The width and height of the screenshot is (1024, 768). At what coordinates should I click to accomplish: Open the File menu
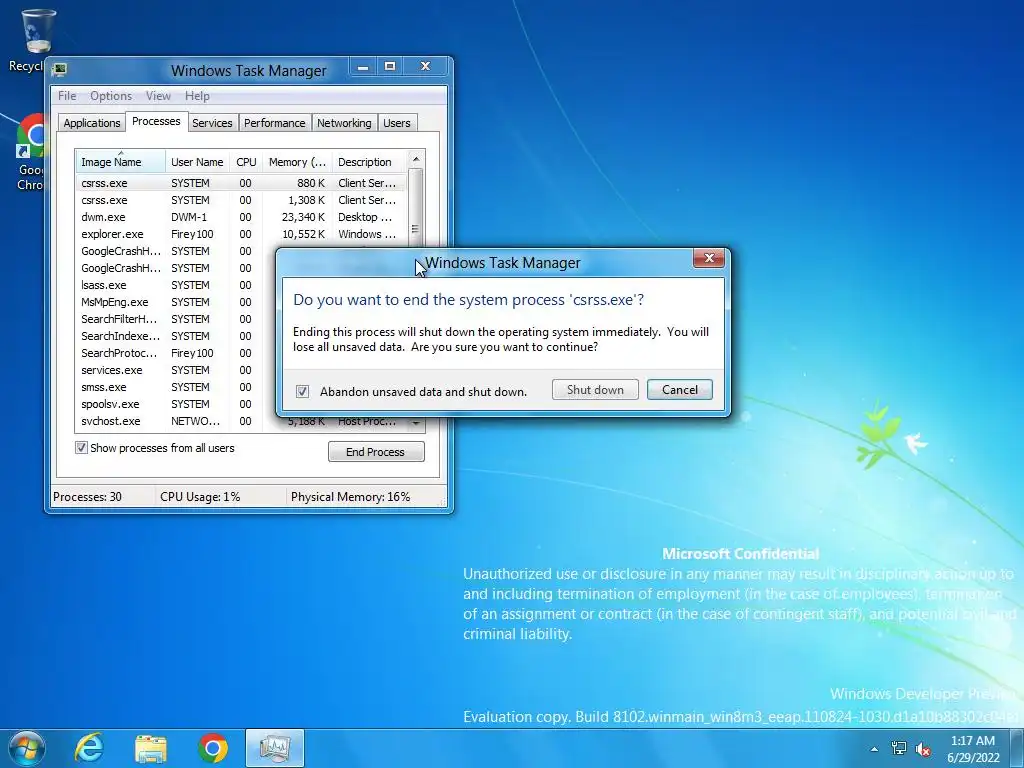67,96
